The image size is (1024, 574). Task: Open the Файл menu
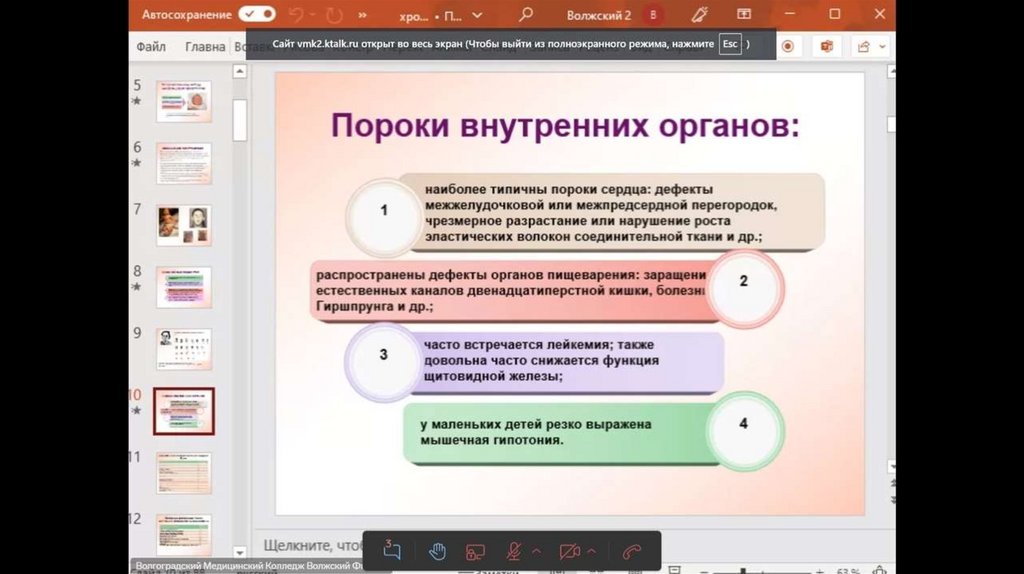pyautogui.click(x=151, y=46)
